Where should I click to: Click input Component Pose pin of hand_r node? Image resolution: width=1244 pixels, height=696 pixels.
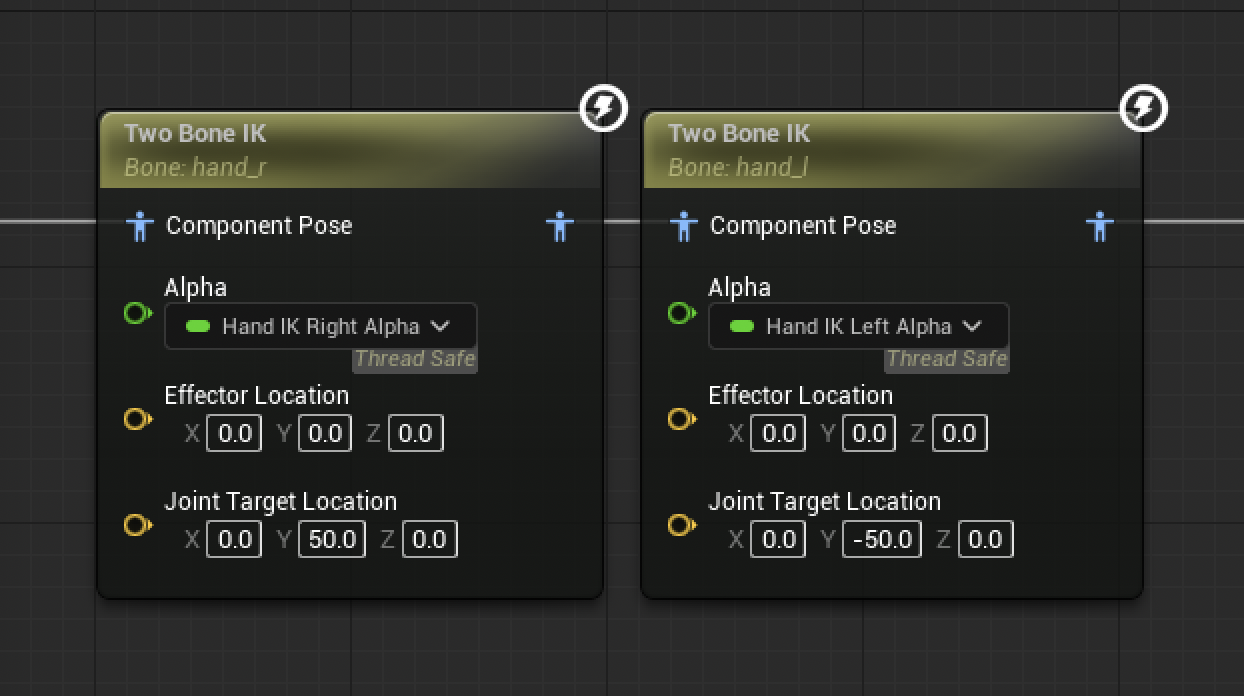point(139,226)
